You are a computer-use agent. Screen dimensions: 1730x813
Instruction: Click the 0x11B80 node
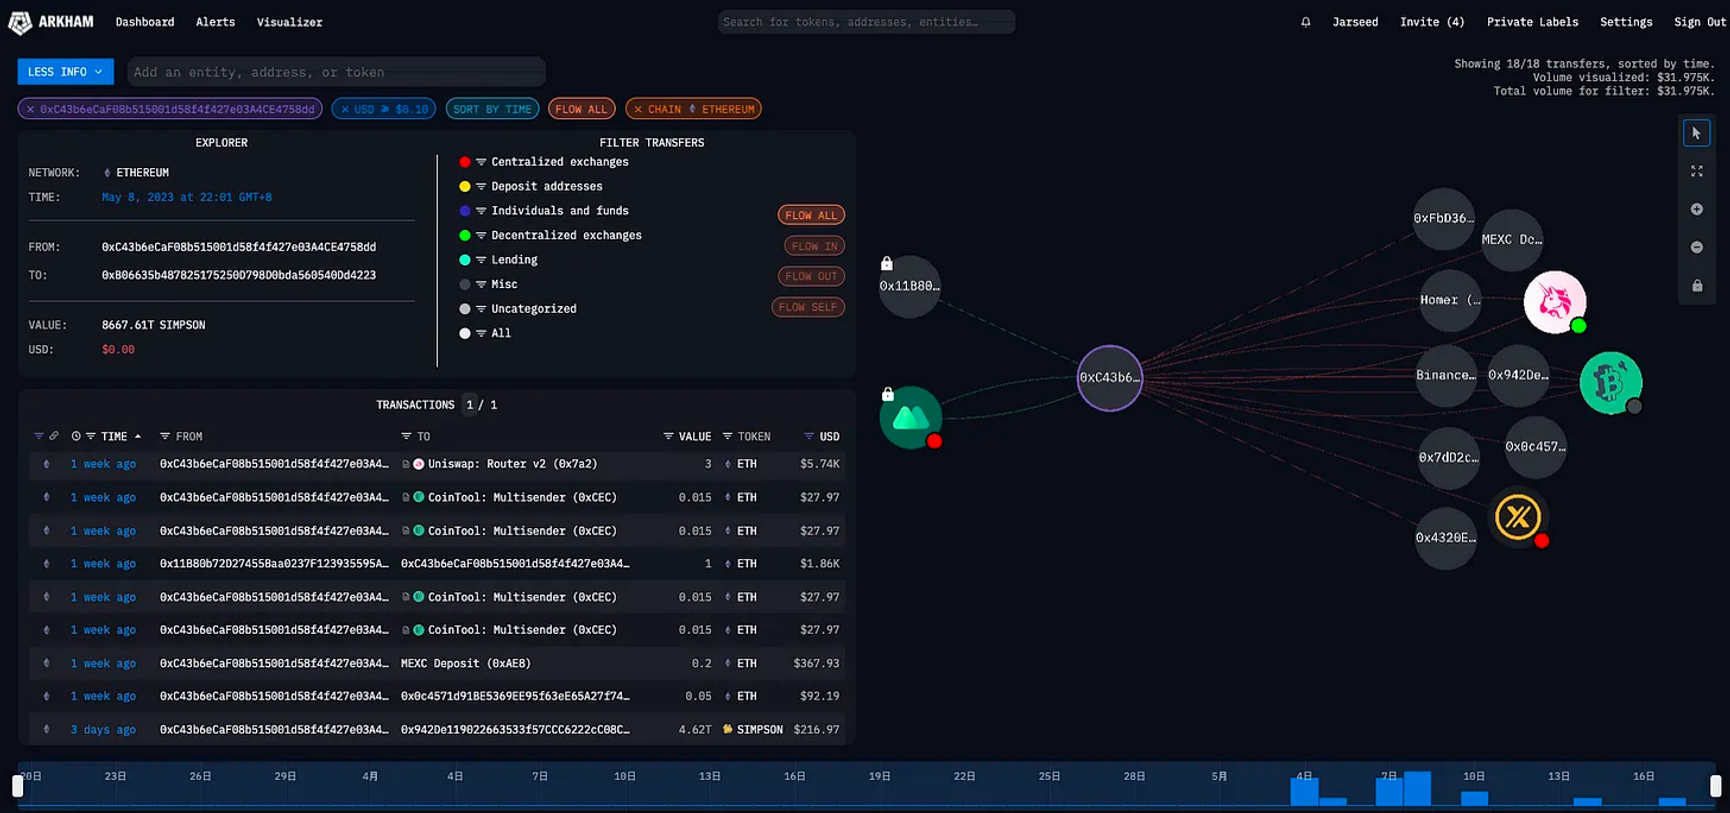coord(909,286)
